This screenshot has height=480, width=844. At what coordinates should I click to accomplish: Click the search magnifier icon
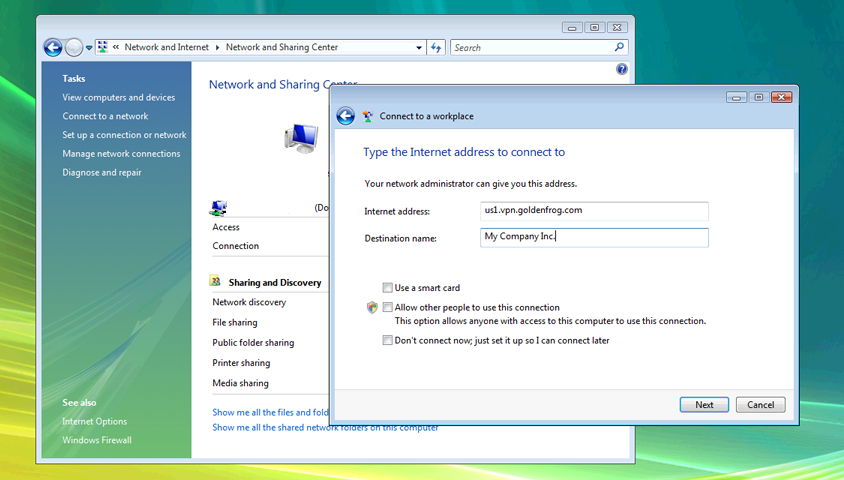tap(620, 47)
